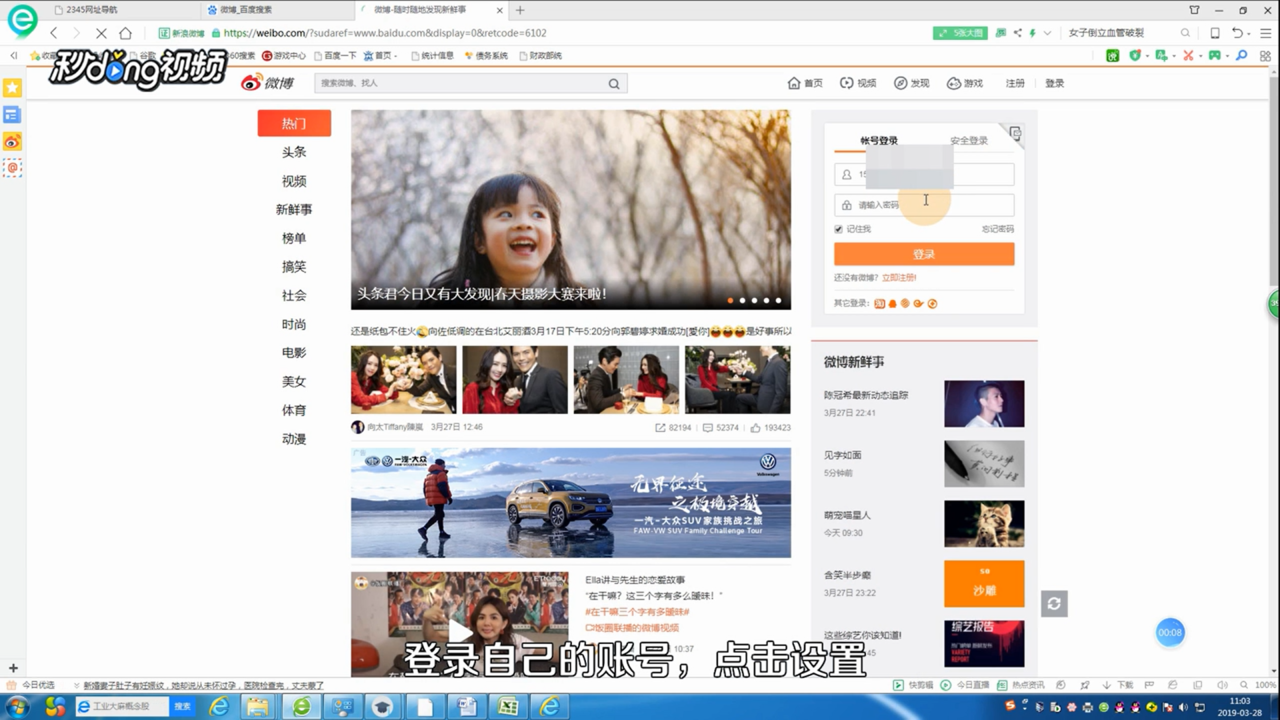Viewport: 1280px width, 720px height.
Task: Open 视频 video section in Weibo header
Action: 858,83
